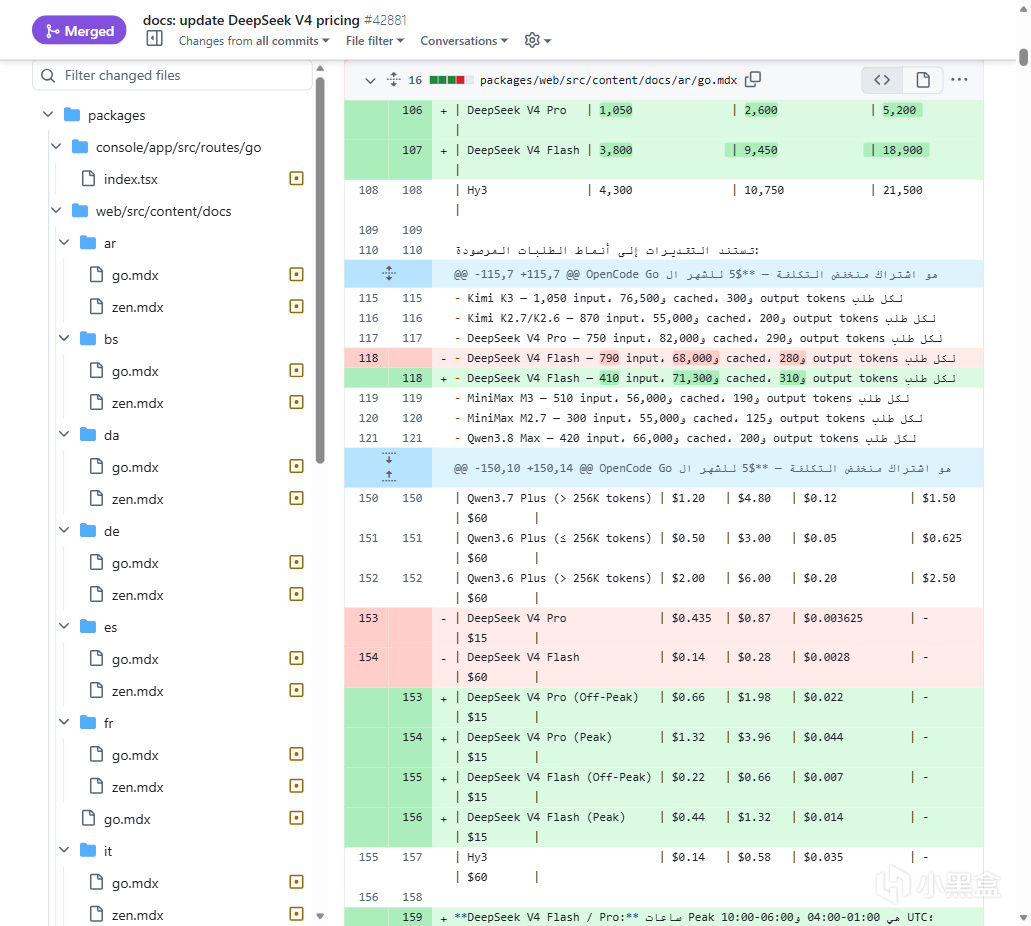Open root docs go.mdx below fr folder
The height and width of the screenshot is (926, 1031).
pyautogui.click(x=127, y=819)
